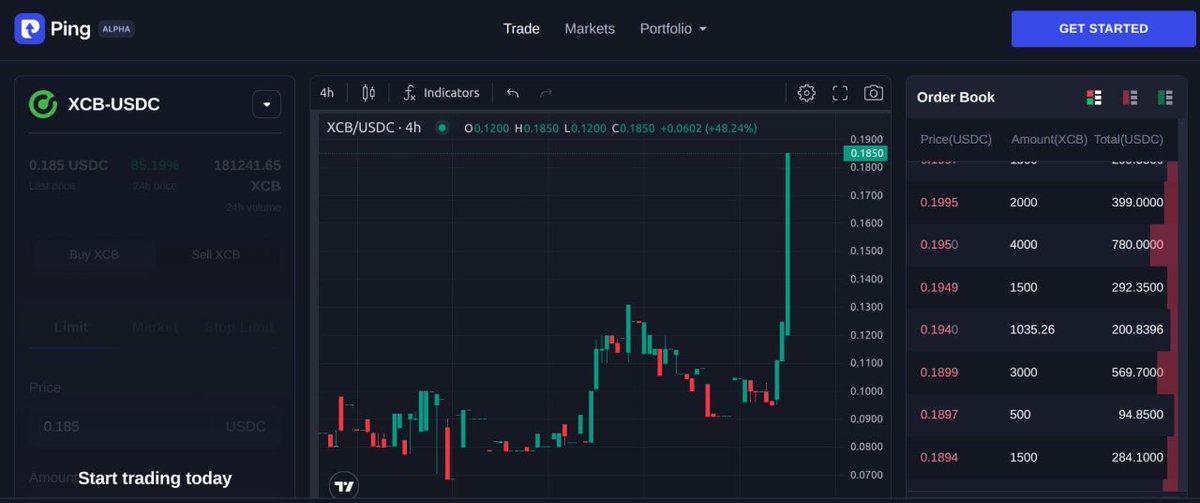Click the Amount(XCB) column header

[1048, 138]
